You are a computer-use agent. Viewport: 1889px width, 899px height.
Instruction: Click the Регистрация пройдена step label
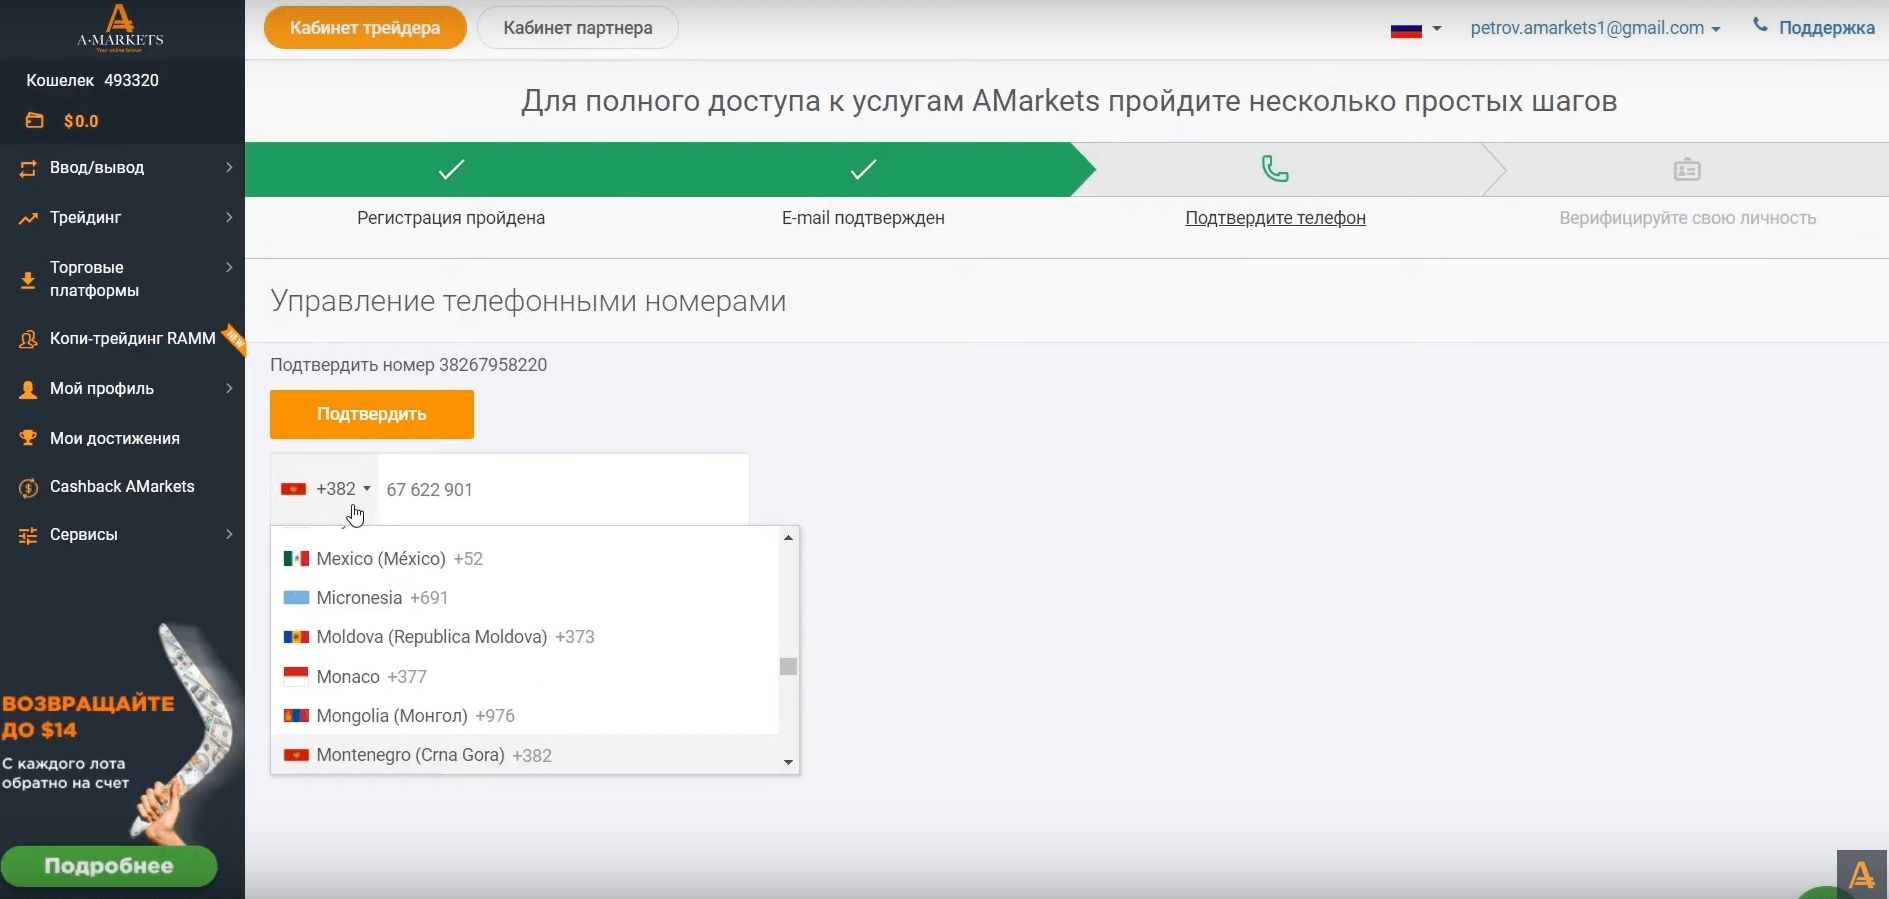[x=451, y=218]
